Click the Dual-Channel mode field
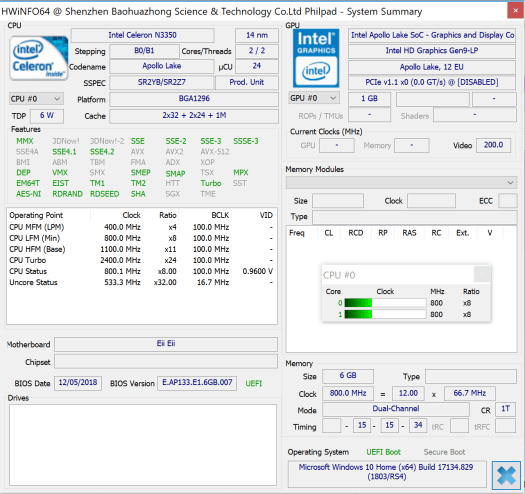This screenshot has height=494, width=525. pyautogui.click(x=396, y=409)
